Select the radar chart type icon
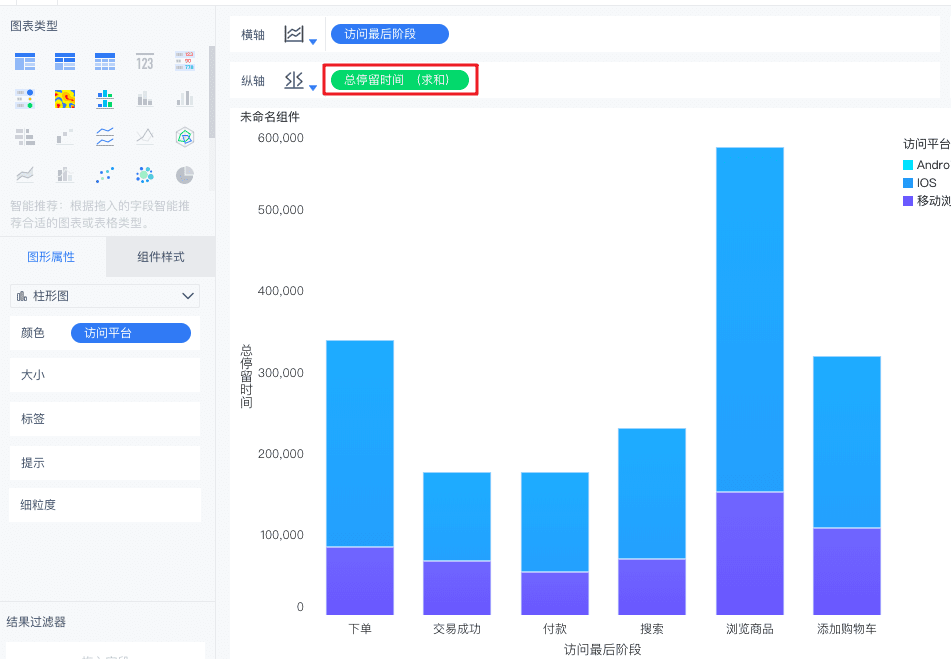The width and height of the screenshot is (951, 659). 184,136
